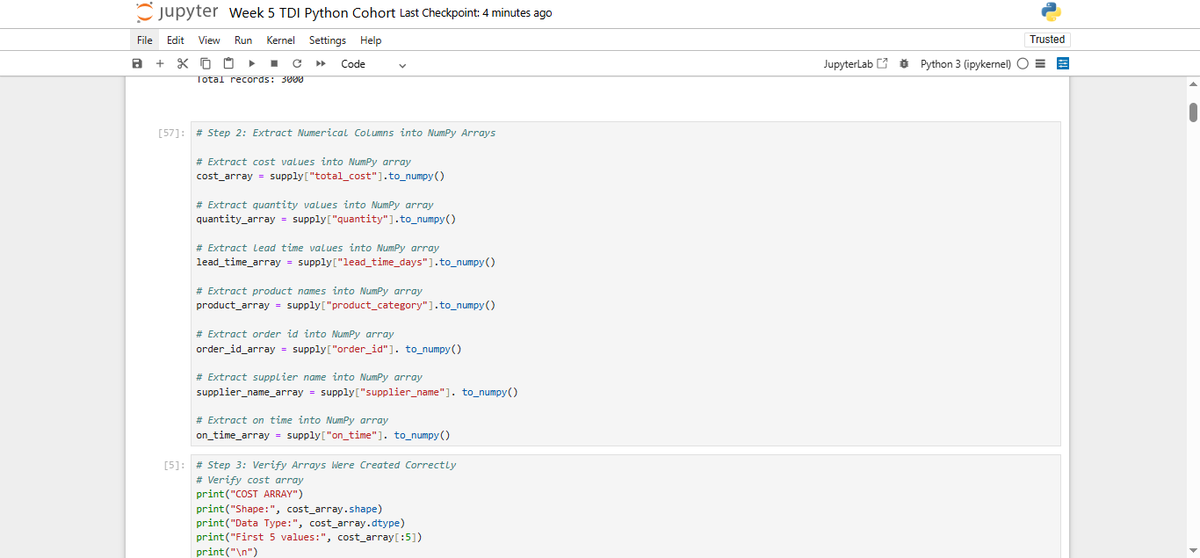Image resolution: width=1200 pixels, height=558 pixels.
Task: Click the Step 2 comment line
Action: (x=345, y=133)
